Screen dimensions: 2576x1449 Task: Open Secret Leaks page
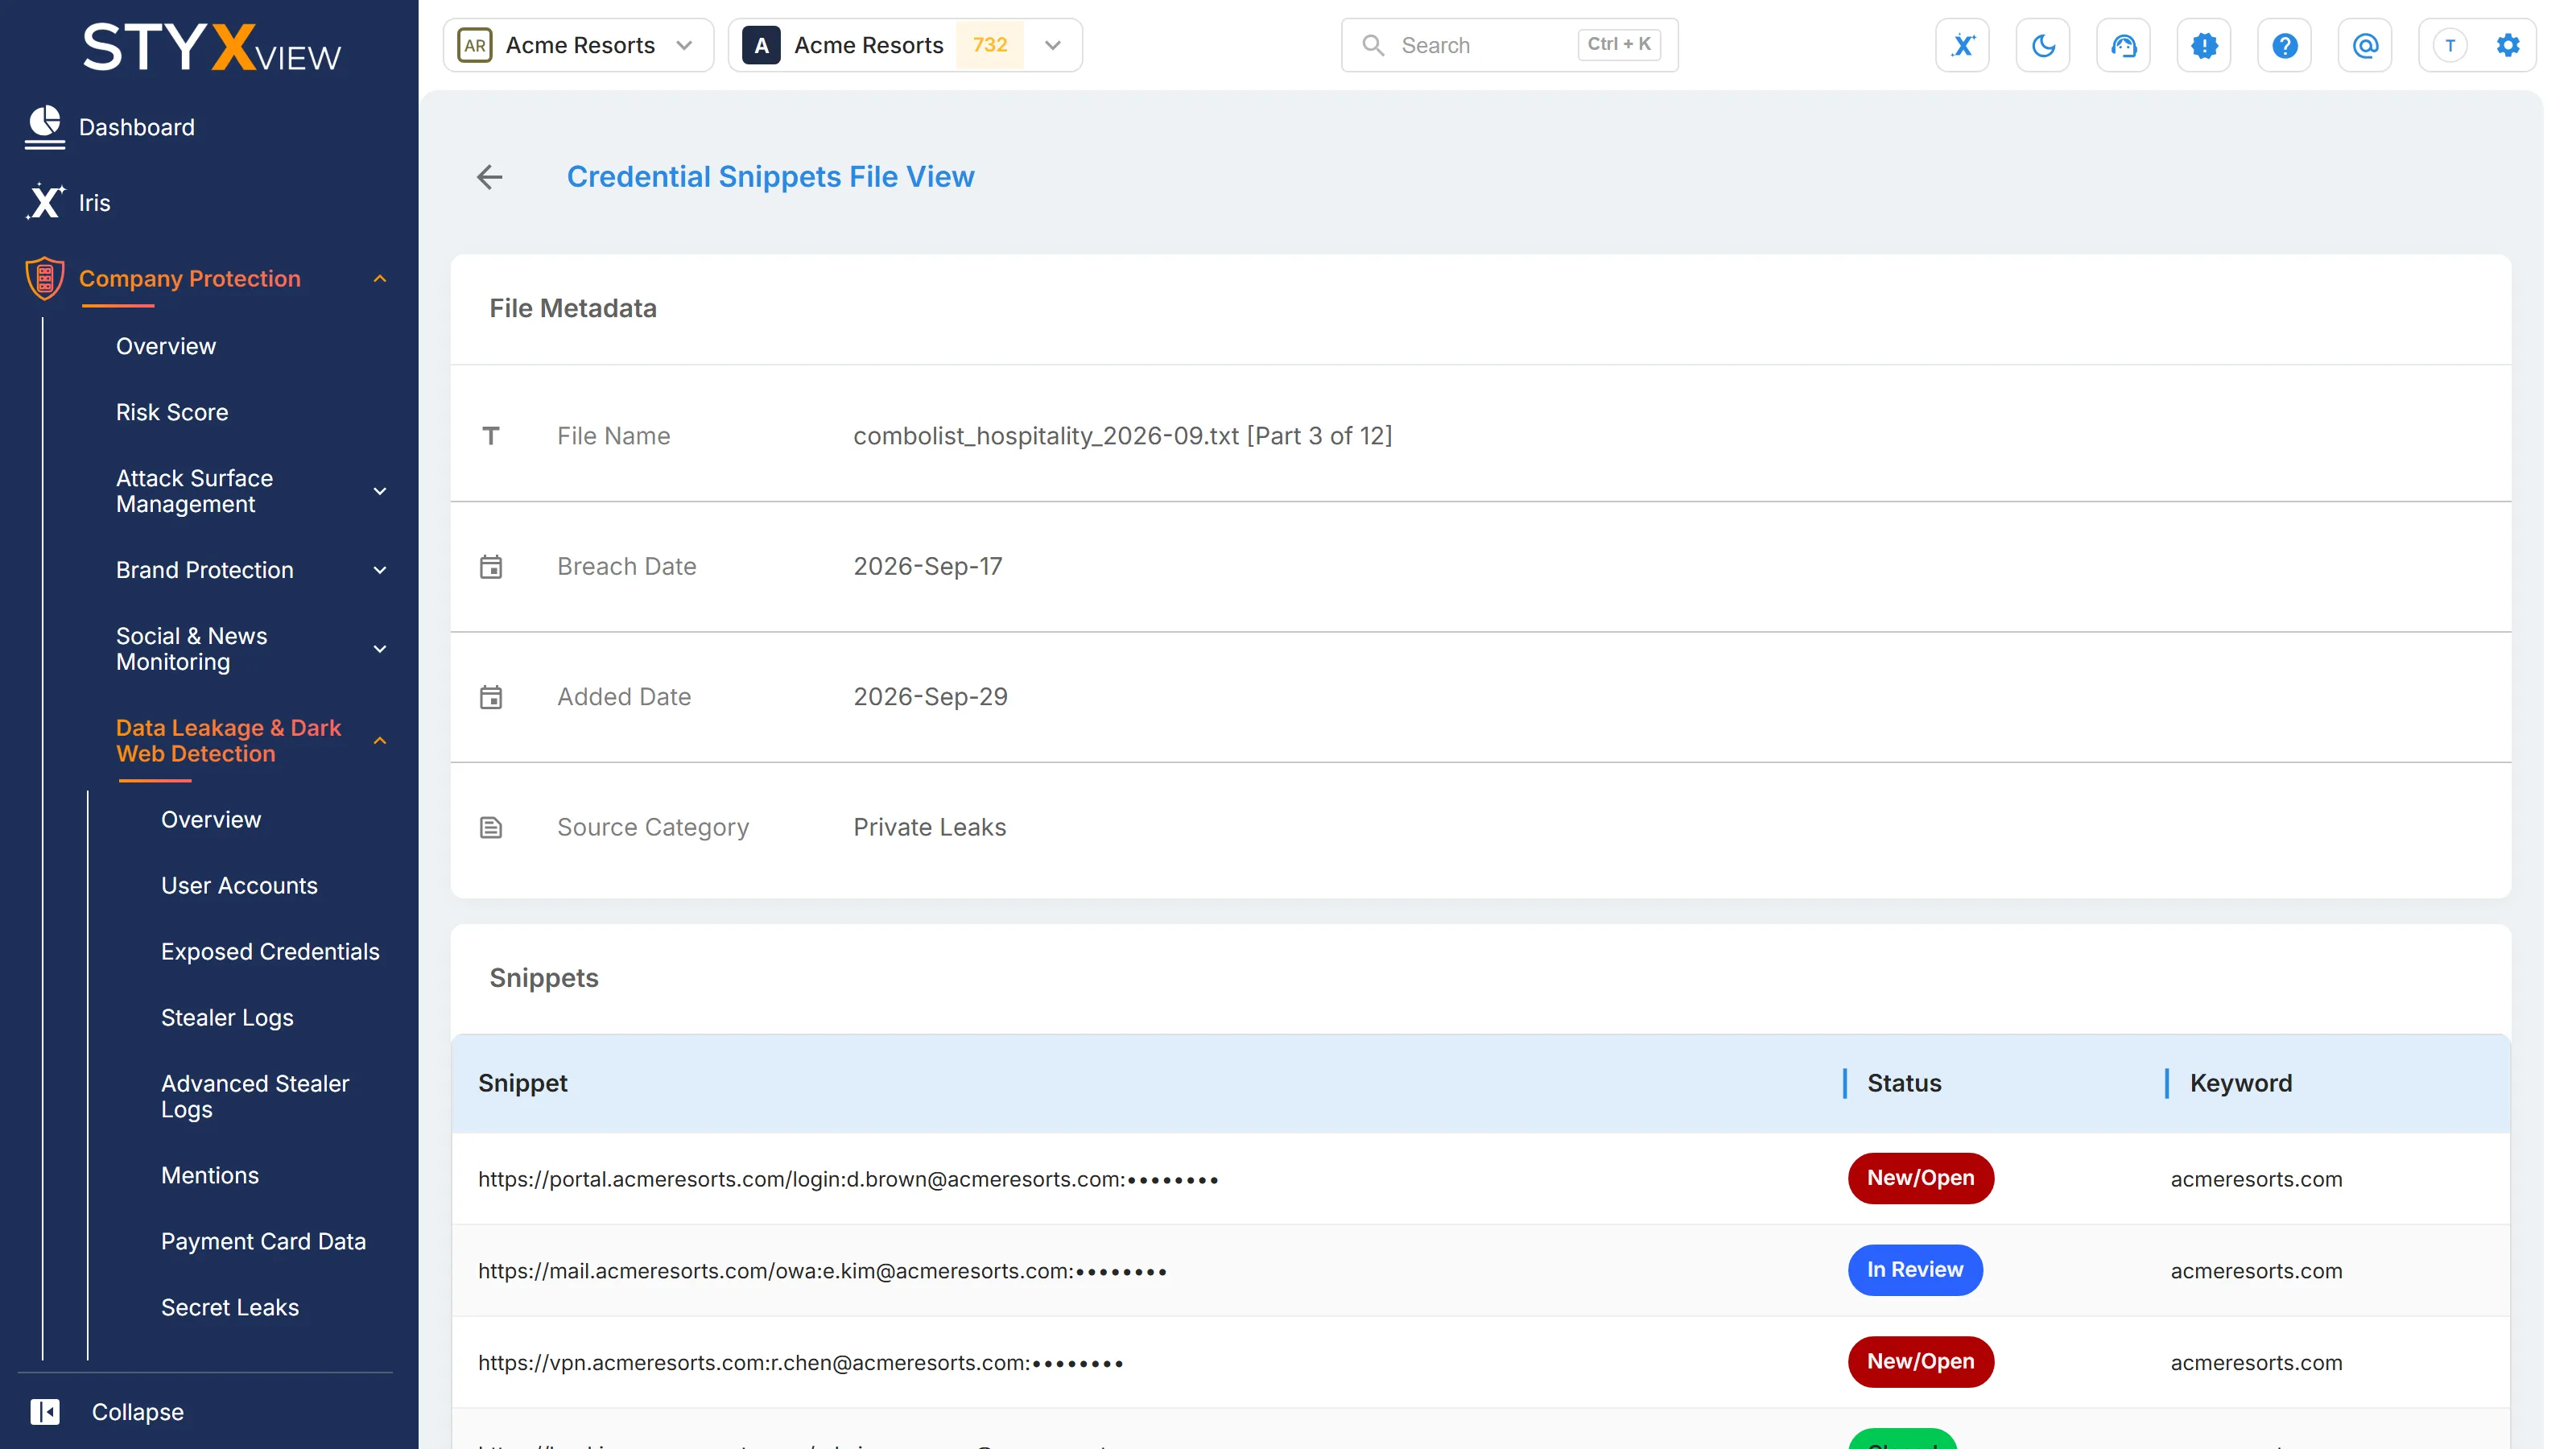pyautogui.click(x=230, y=1307)
